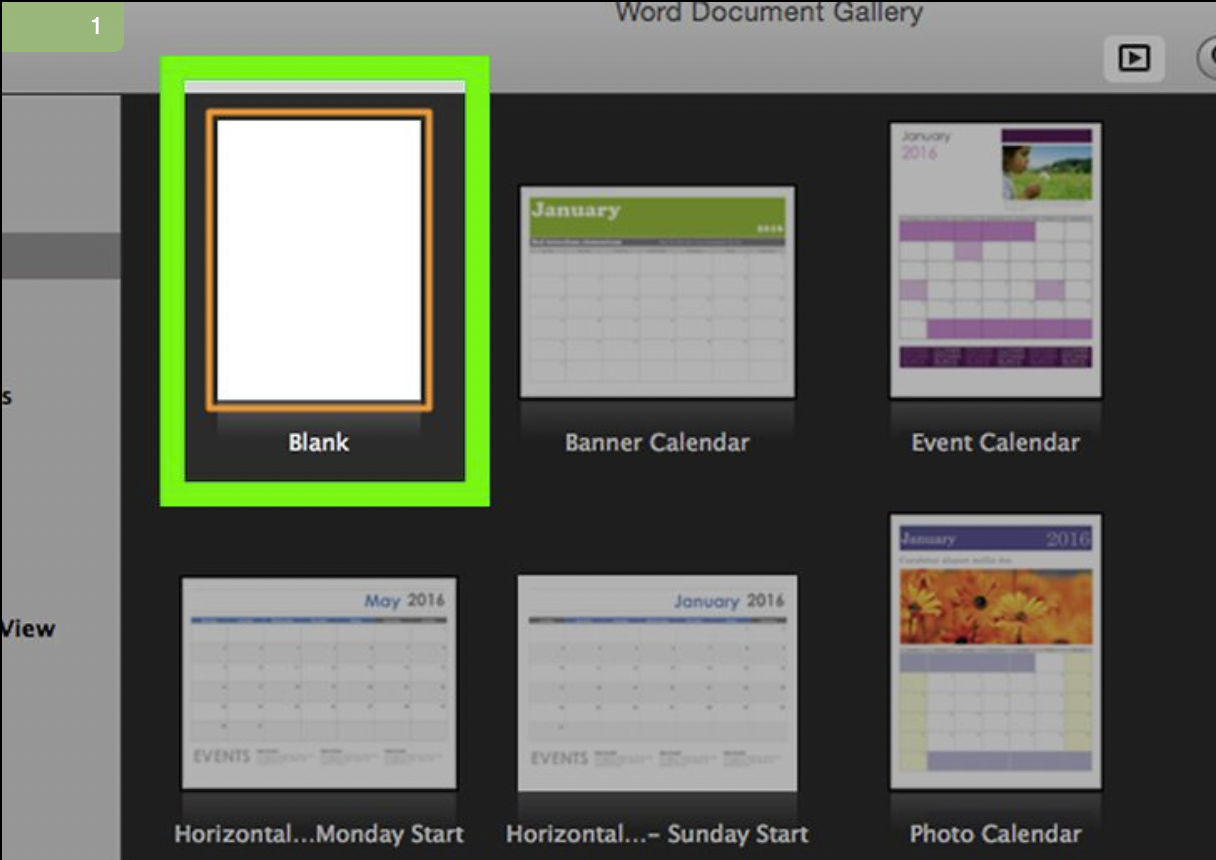Click the sidebar item ending in "s"
Screen dimensions: 1216x860
click(8, 397)
